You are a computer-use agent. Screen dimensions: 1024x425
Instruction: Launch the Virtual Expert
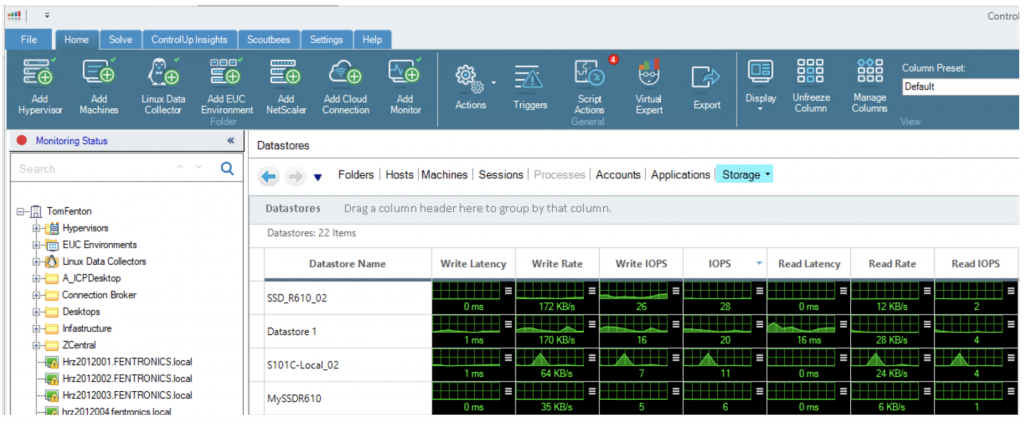tap(648, 76)
